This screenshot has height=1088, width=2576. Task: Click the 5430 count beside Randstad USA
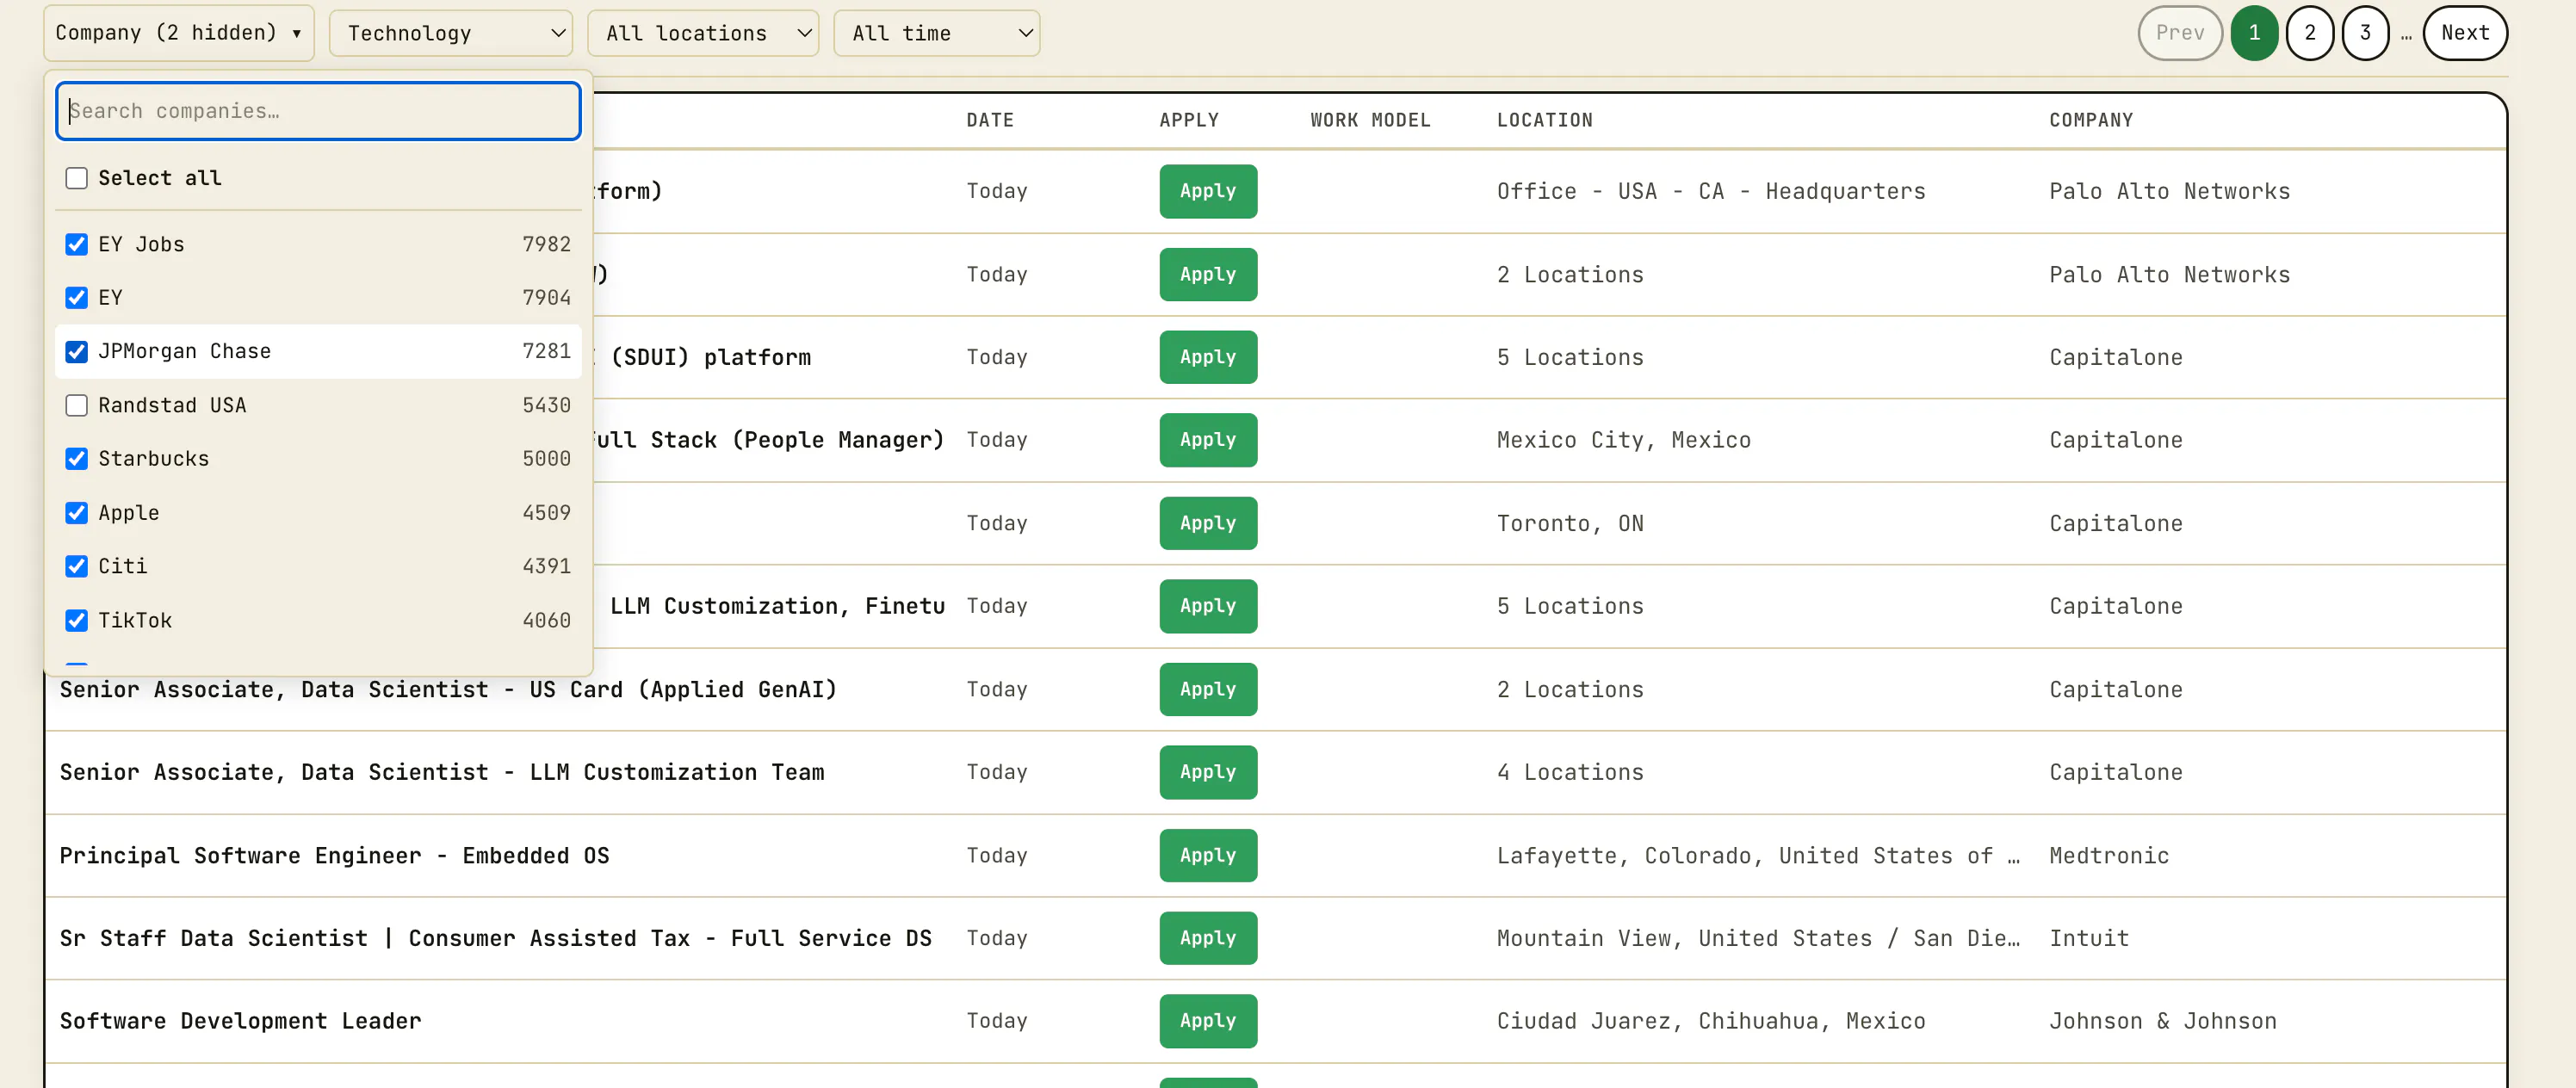coord(546,405)
